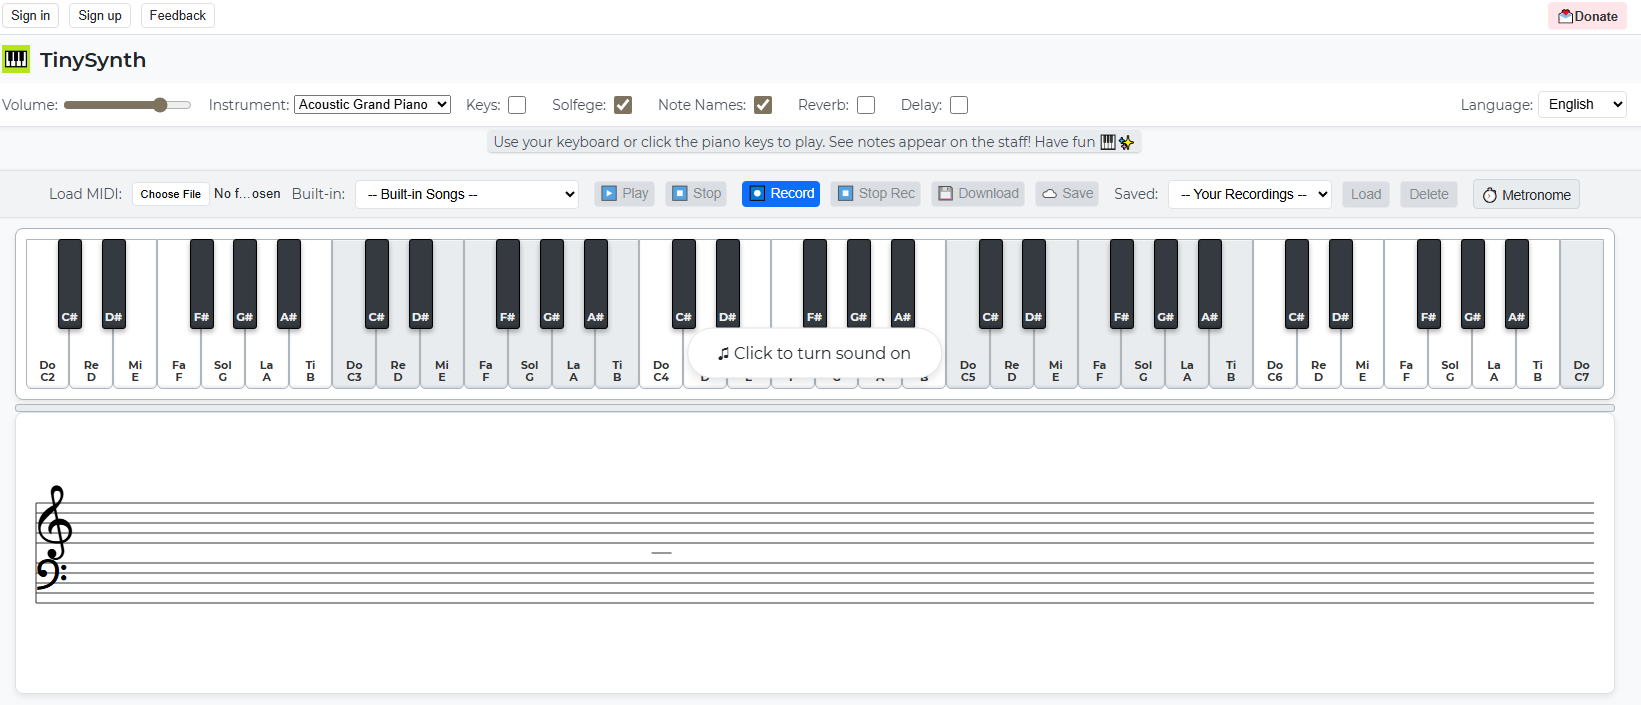This screenshot has height=705, width=1641.
Task: Expand the Built-in Songs dropdown
Action: click(x=467, y=194)
